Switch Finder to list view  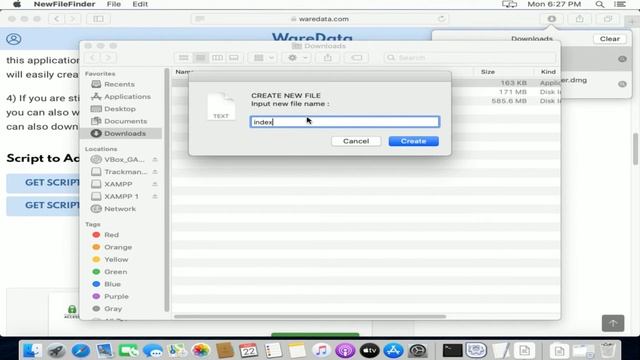[x=200, y=58]
